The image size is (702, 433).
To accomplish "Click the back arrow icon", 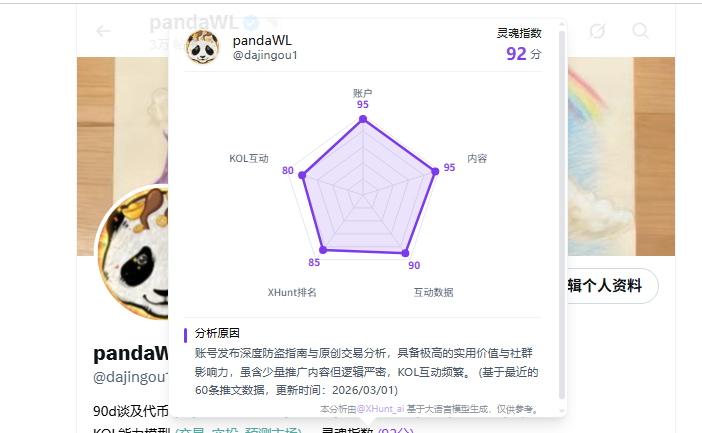I will 103,31.
